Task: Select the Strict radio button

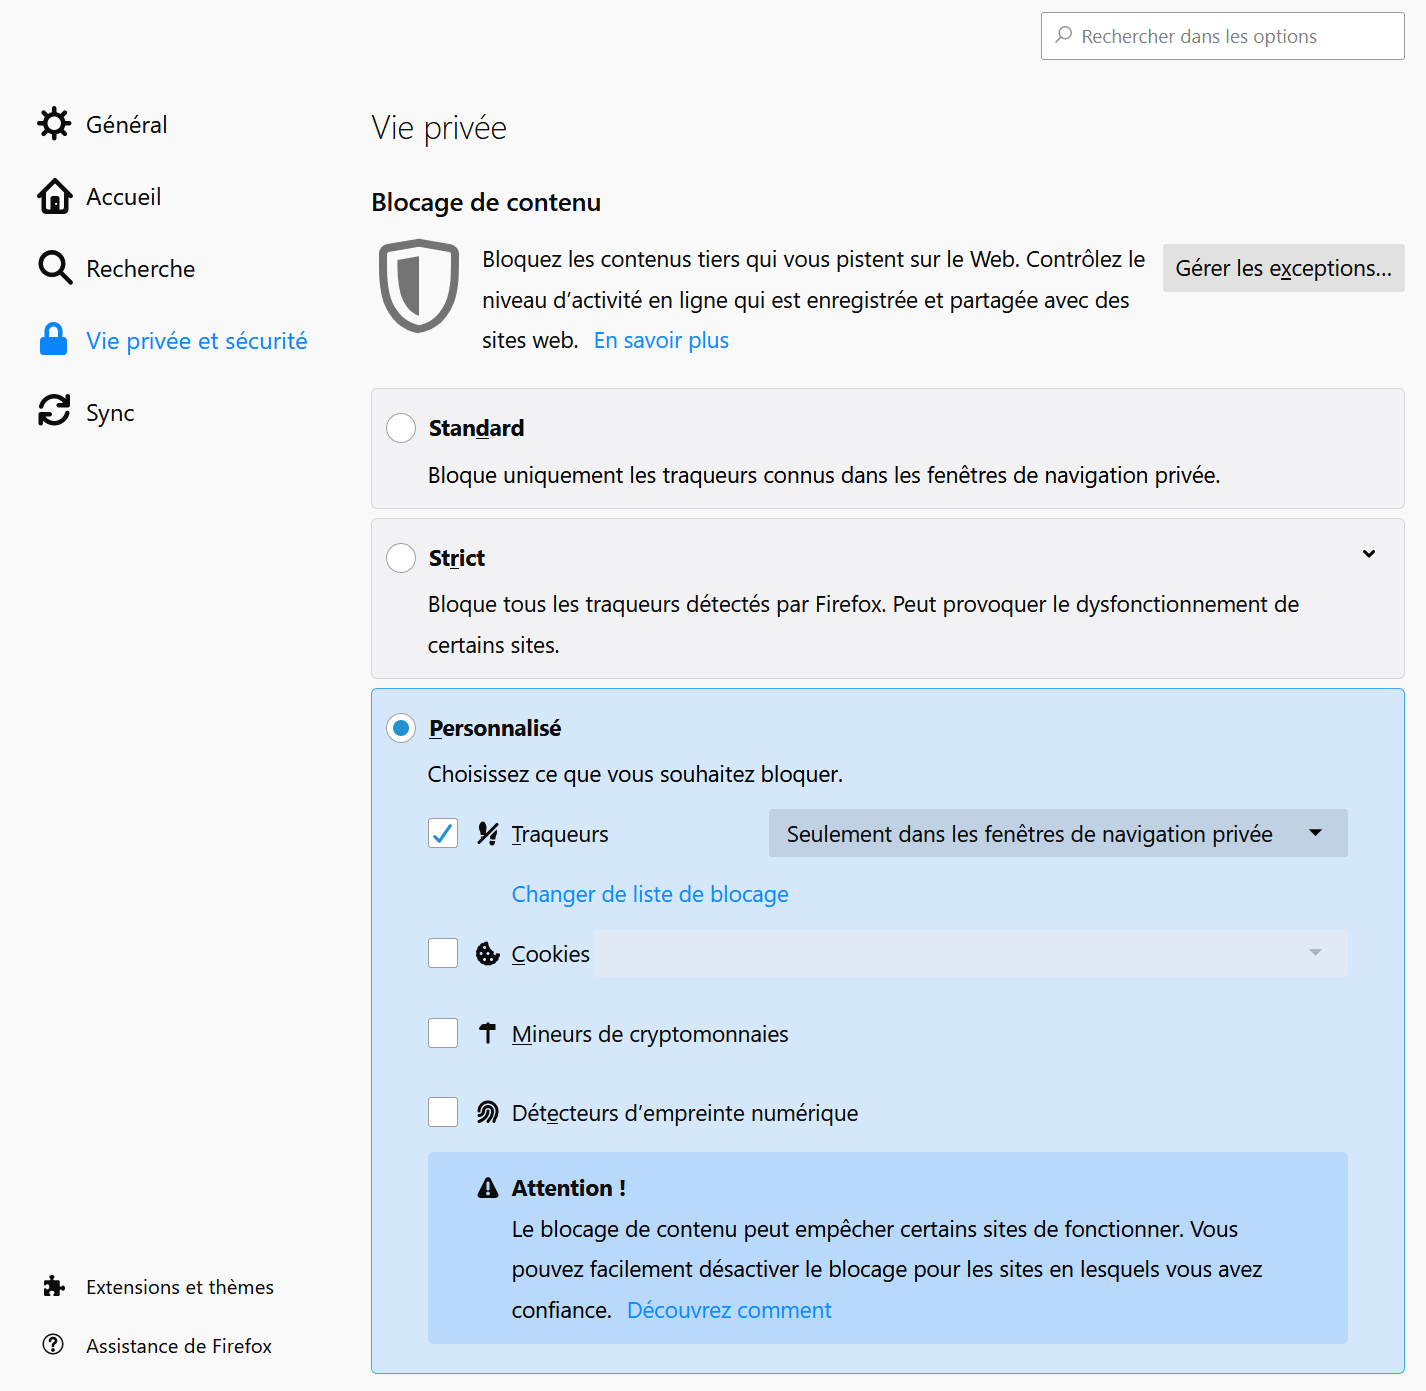Action: point(401,558)
